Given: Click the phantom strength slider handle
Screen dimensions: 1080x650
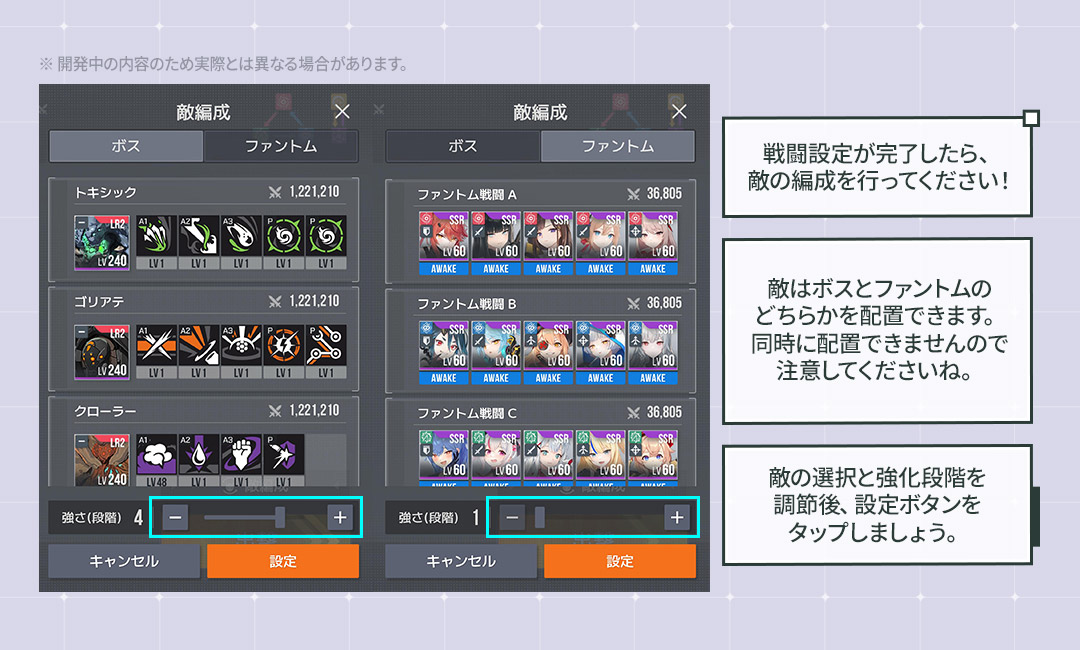Looking at the screenshot, I should click(540, 517).
